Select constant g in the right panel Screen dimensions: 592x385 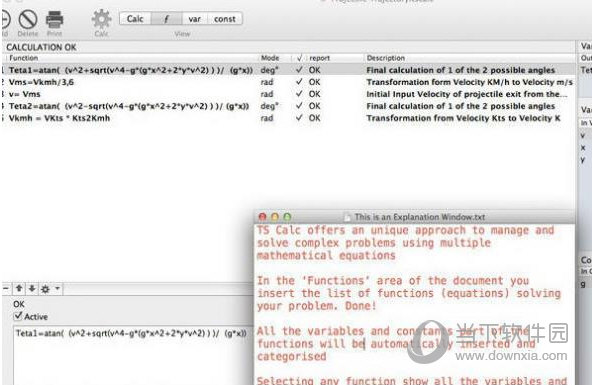tap(583, 284)
